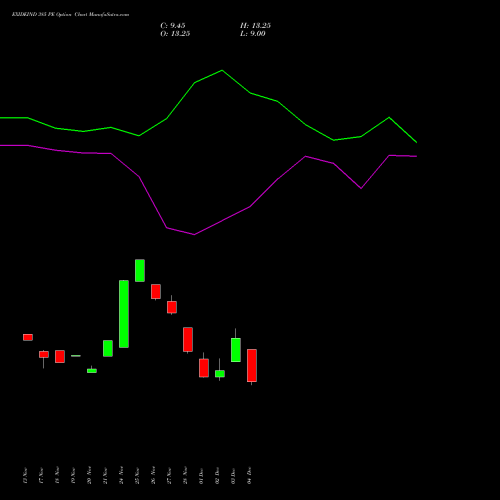Click the 26 Nov date axis label
Screen dimensions: 500x500
click(153, 476)
